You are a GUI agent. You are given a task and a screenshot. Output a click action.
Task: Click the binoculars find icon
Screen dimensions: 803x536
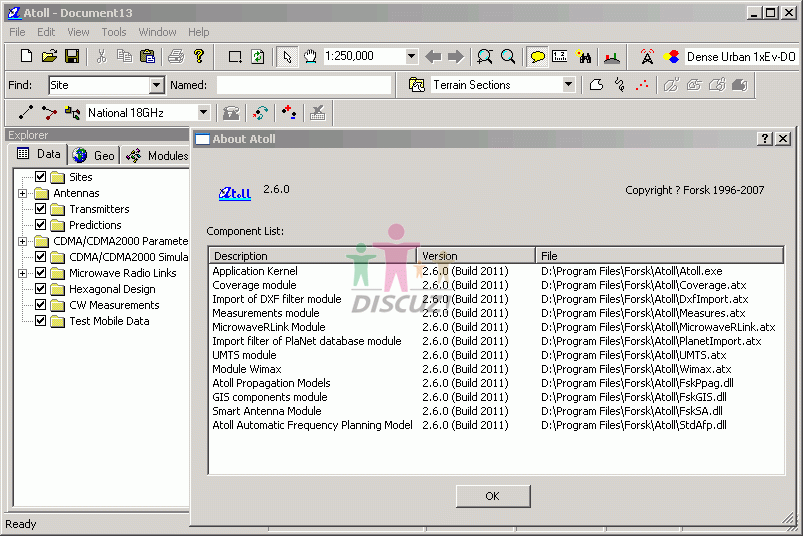[x=585, y=57]
